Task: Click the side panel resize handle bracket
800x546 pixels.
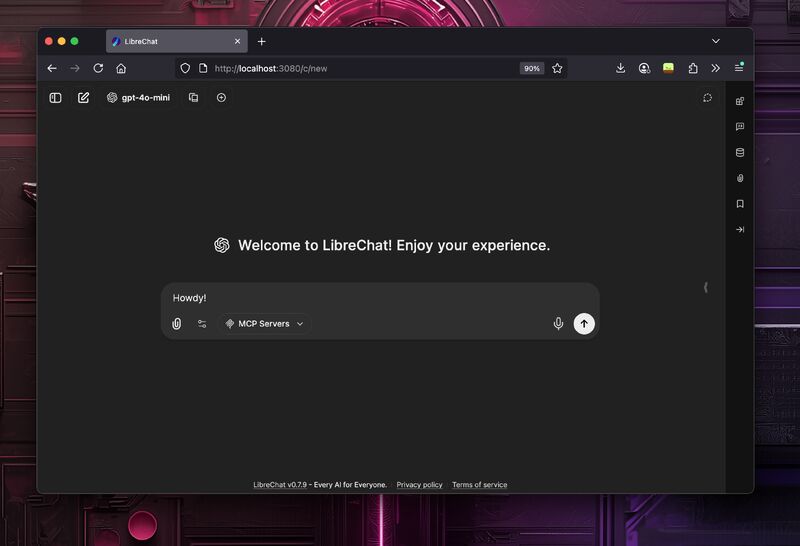Action: 706,287
